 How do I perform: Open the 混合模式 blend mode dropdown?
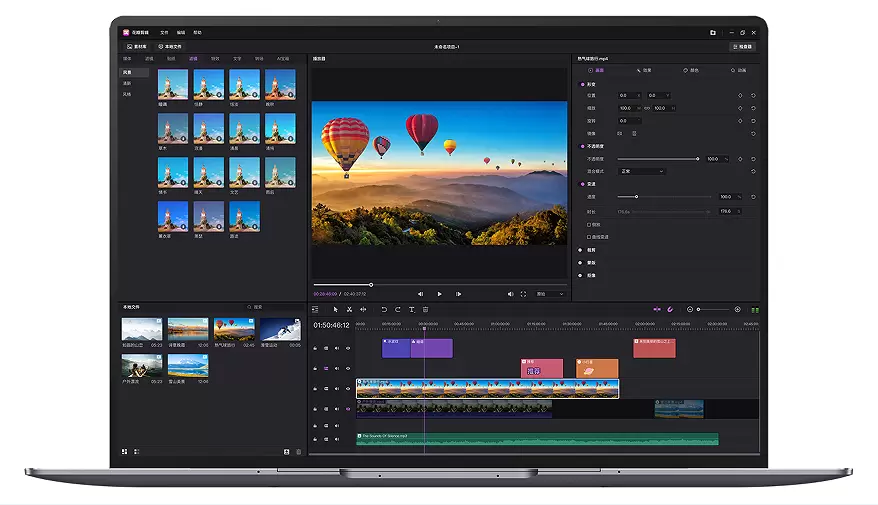(641, 171)
